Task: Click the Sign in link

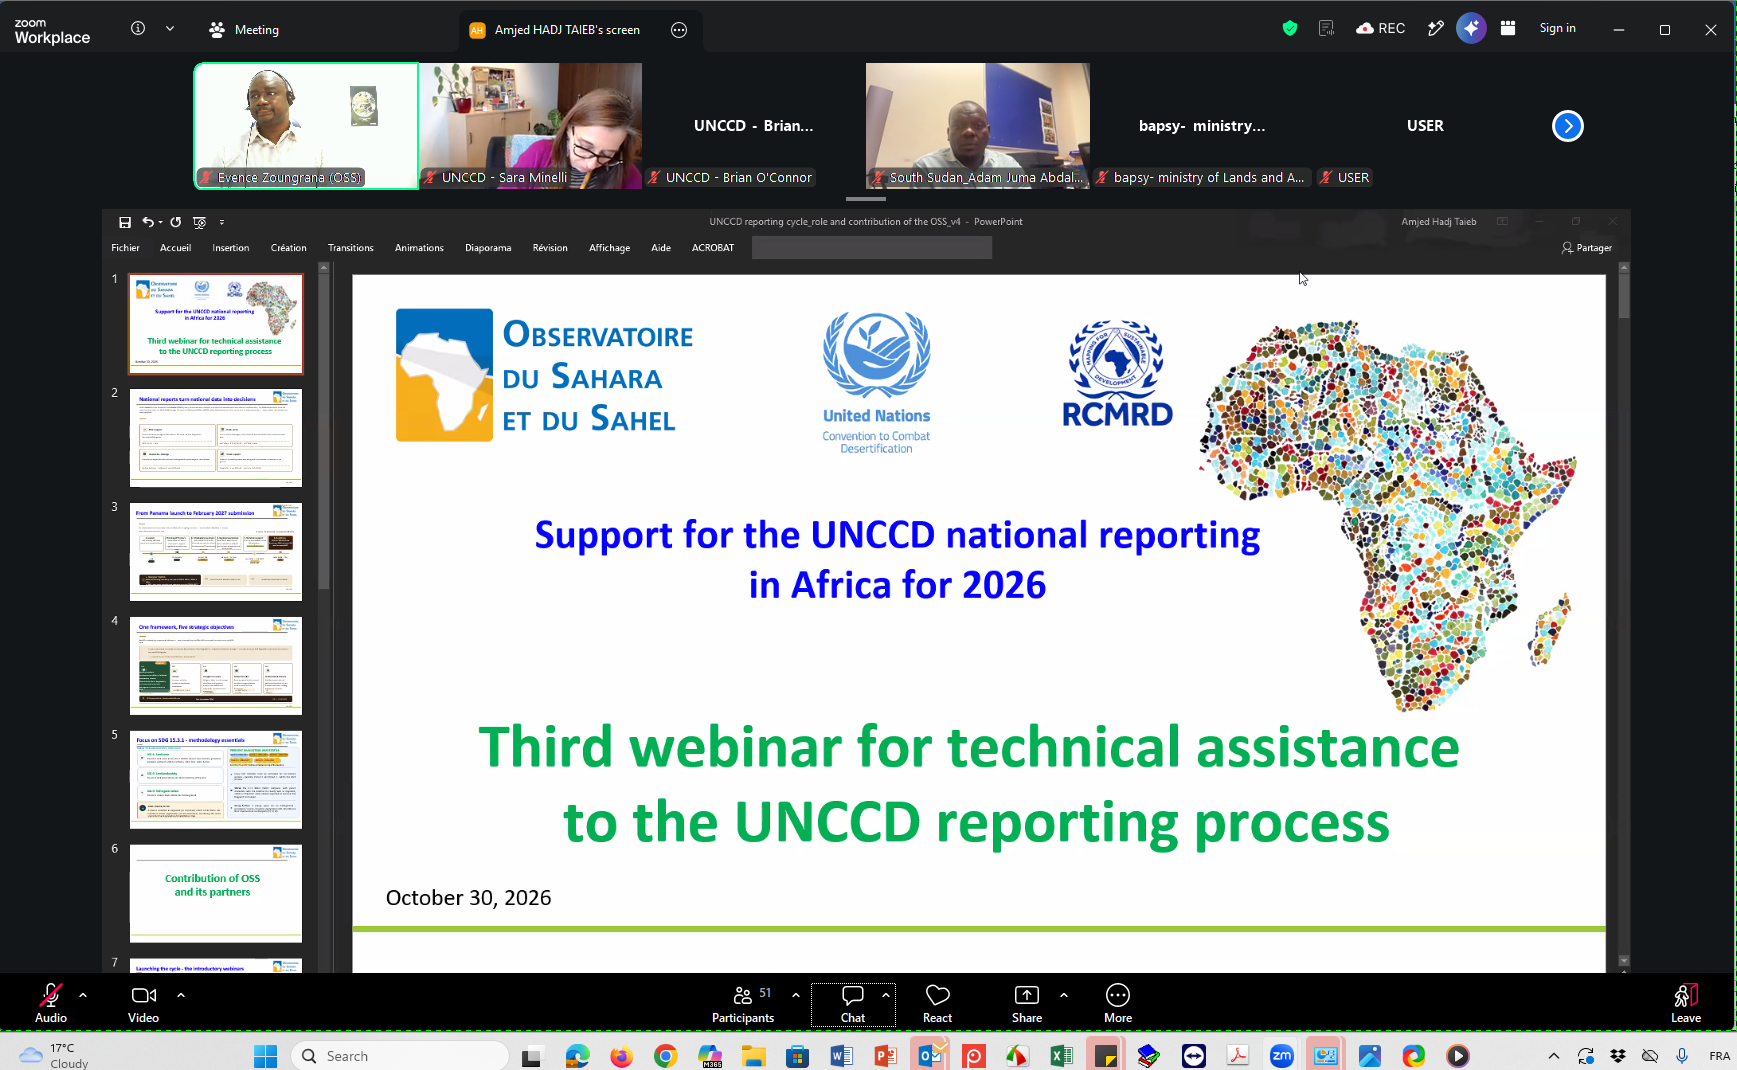Action: 1557,29
